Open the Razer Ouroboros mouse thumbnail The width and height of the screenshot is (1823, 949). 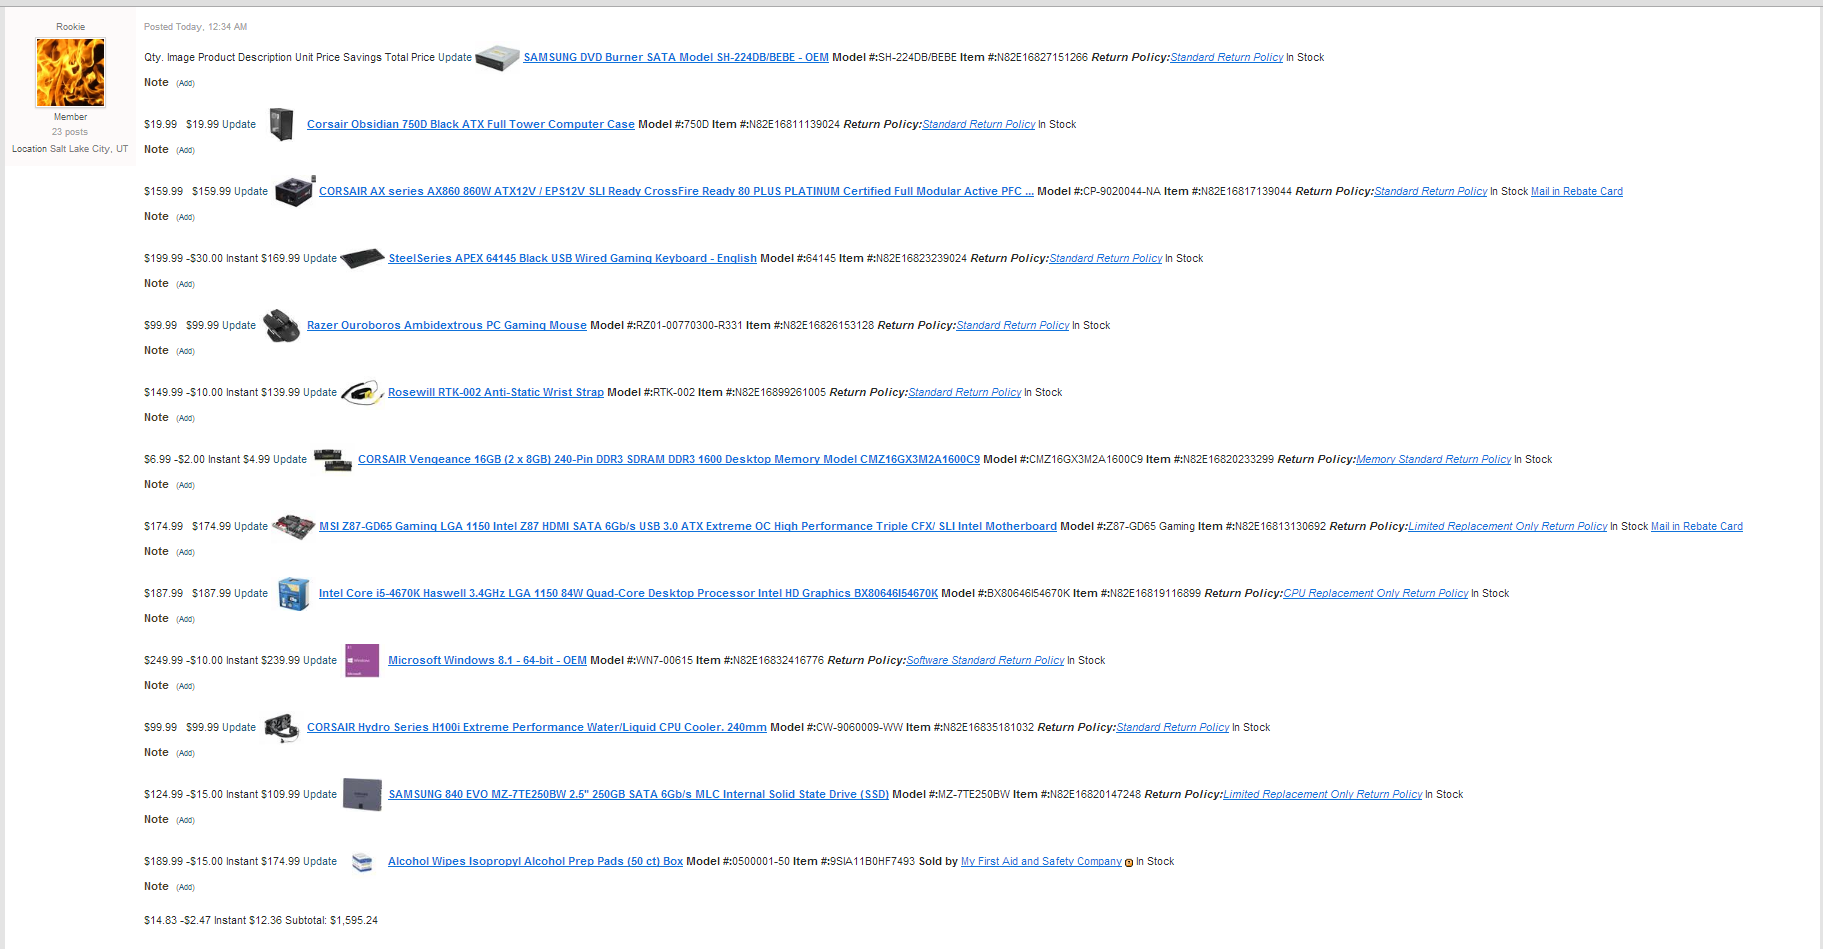pyautogui.click(x=281, y=325)
